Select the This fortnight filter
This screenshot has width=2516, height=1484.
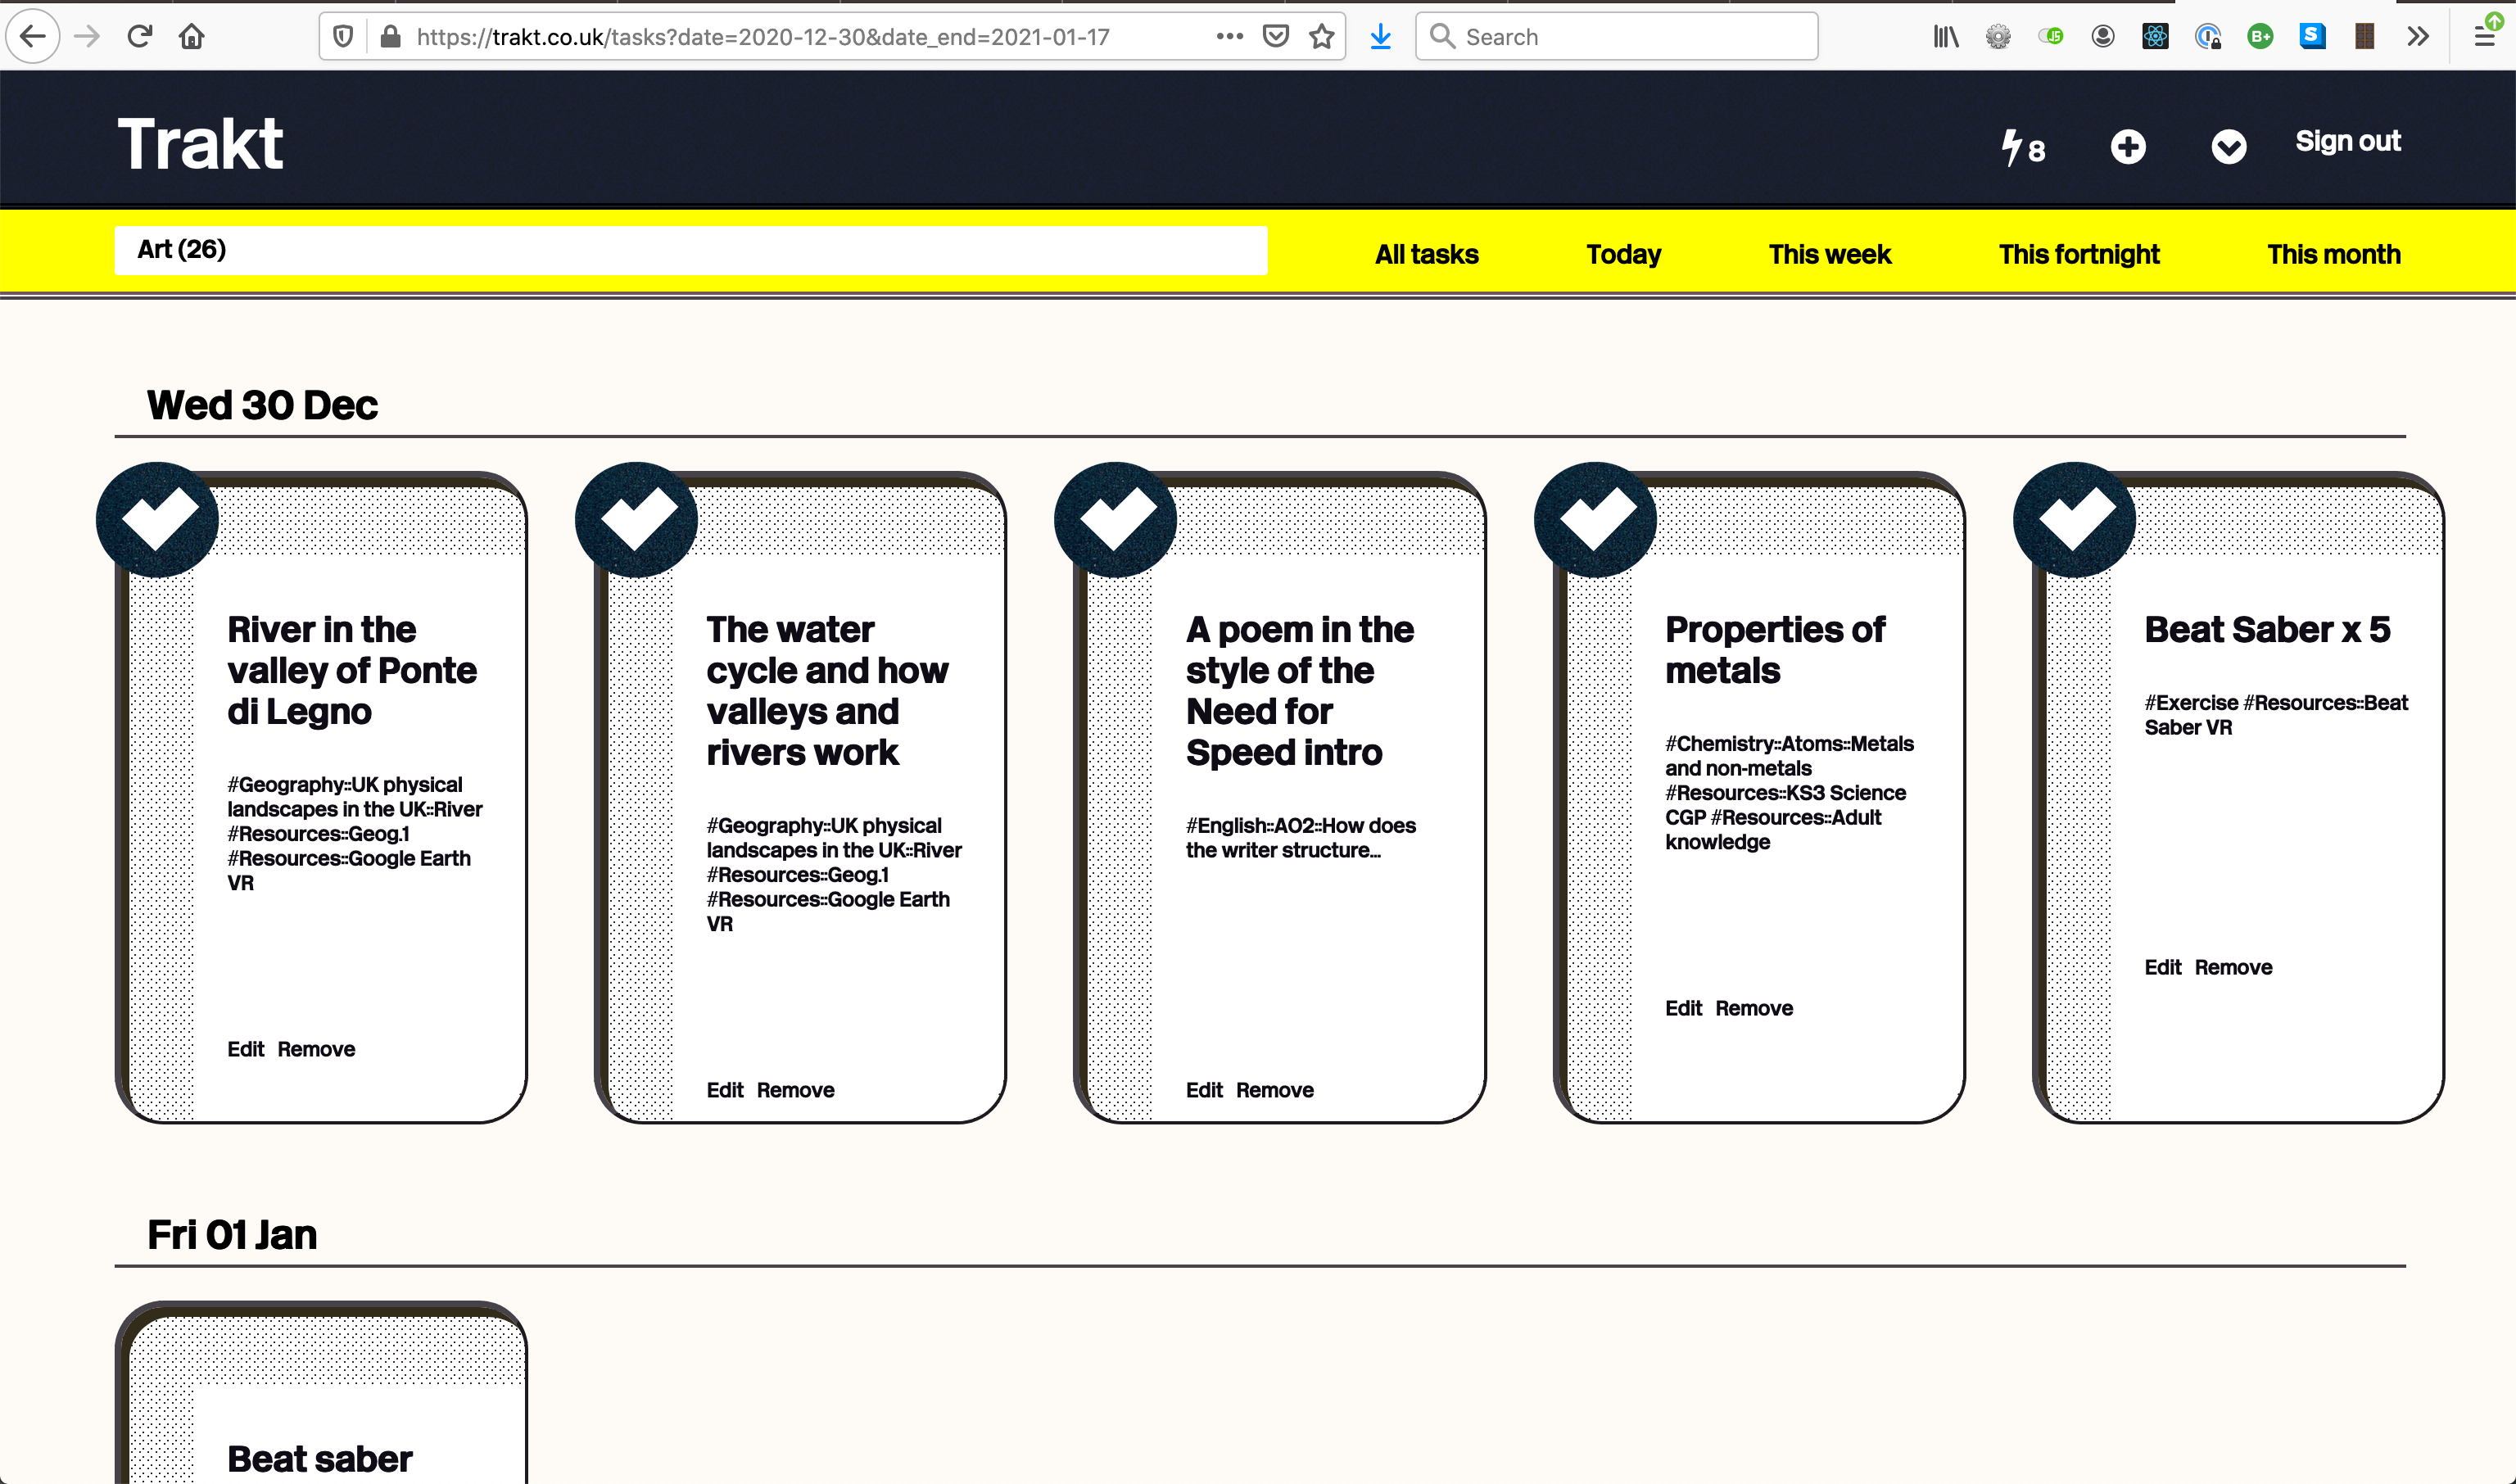click(x=2078, y=254)
